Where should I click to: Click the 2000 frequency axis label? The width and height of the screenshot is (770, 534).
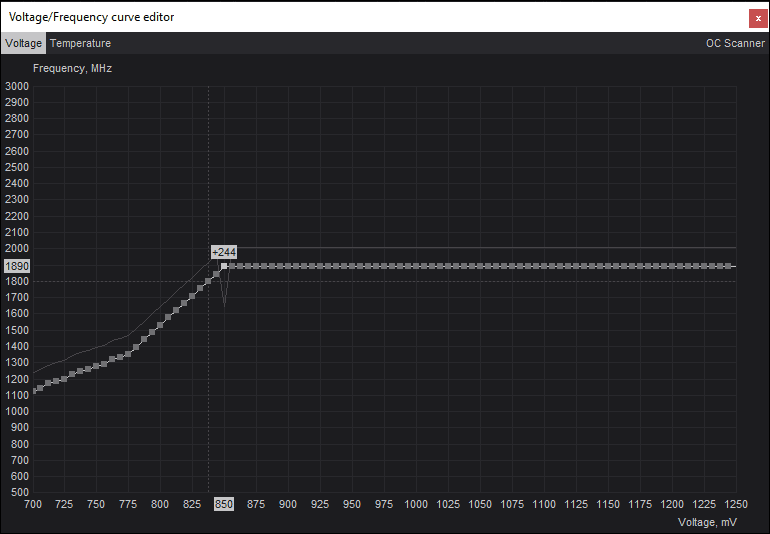pyautogui.click(x=17, y=249)
